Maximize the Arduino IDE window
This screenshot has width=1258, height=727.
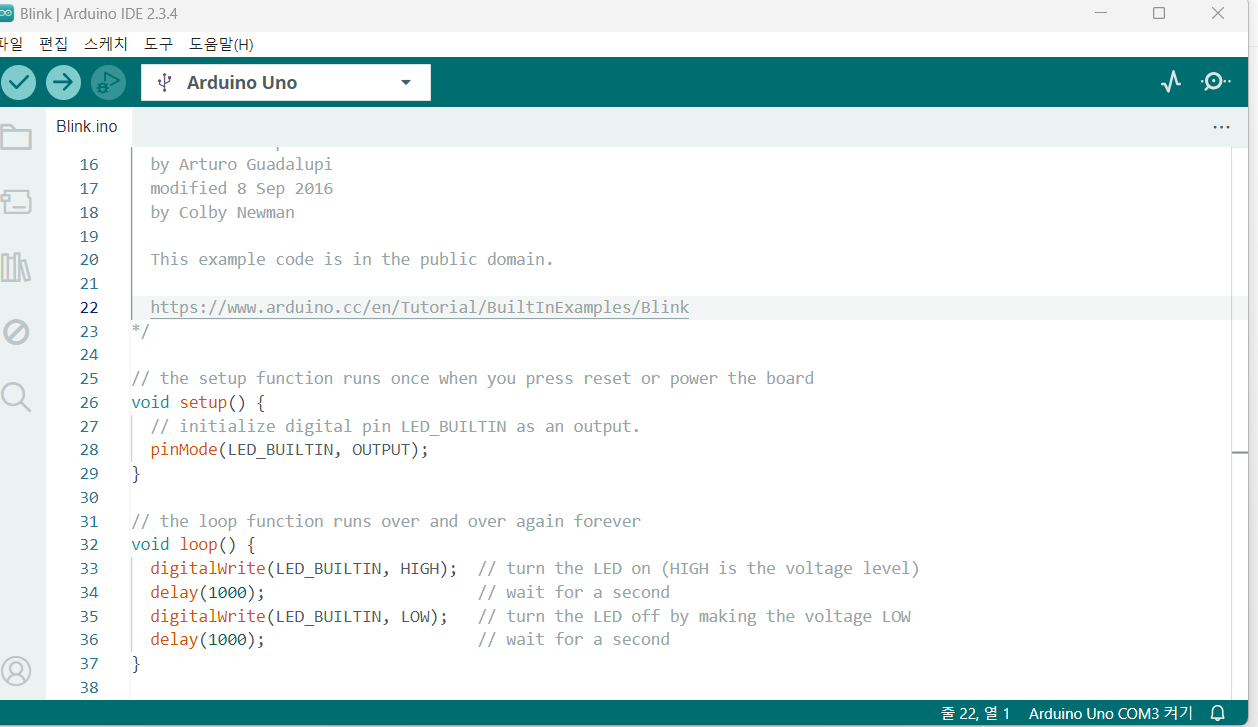1159,14
